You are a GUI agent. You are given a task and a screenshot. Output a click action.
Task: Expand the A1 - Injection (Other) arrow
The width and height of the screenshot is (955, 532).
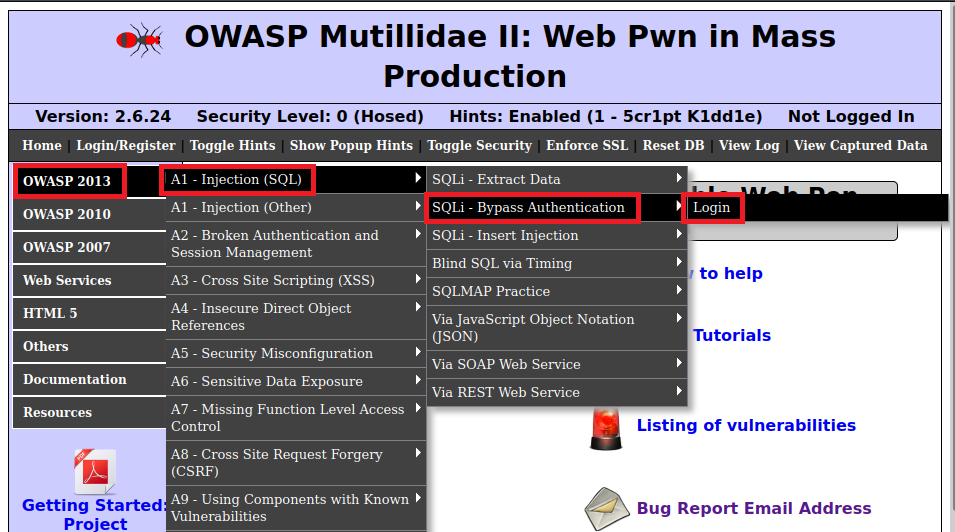click(418, 206)
